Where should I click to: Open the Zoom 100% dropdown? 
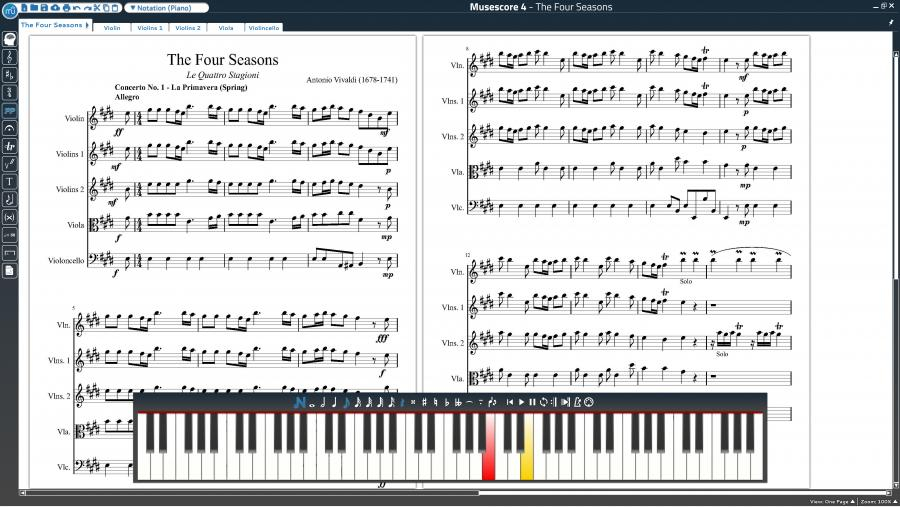[878, 501]
